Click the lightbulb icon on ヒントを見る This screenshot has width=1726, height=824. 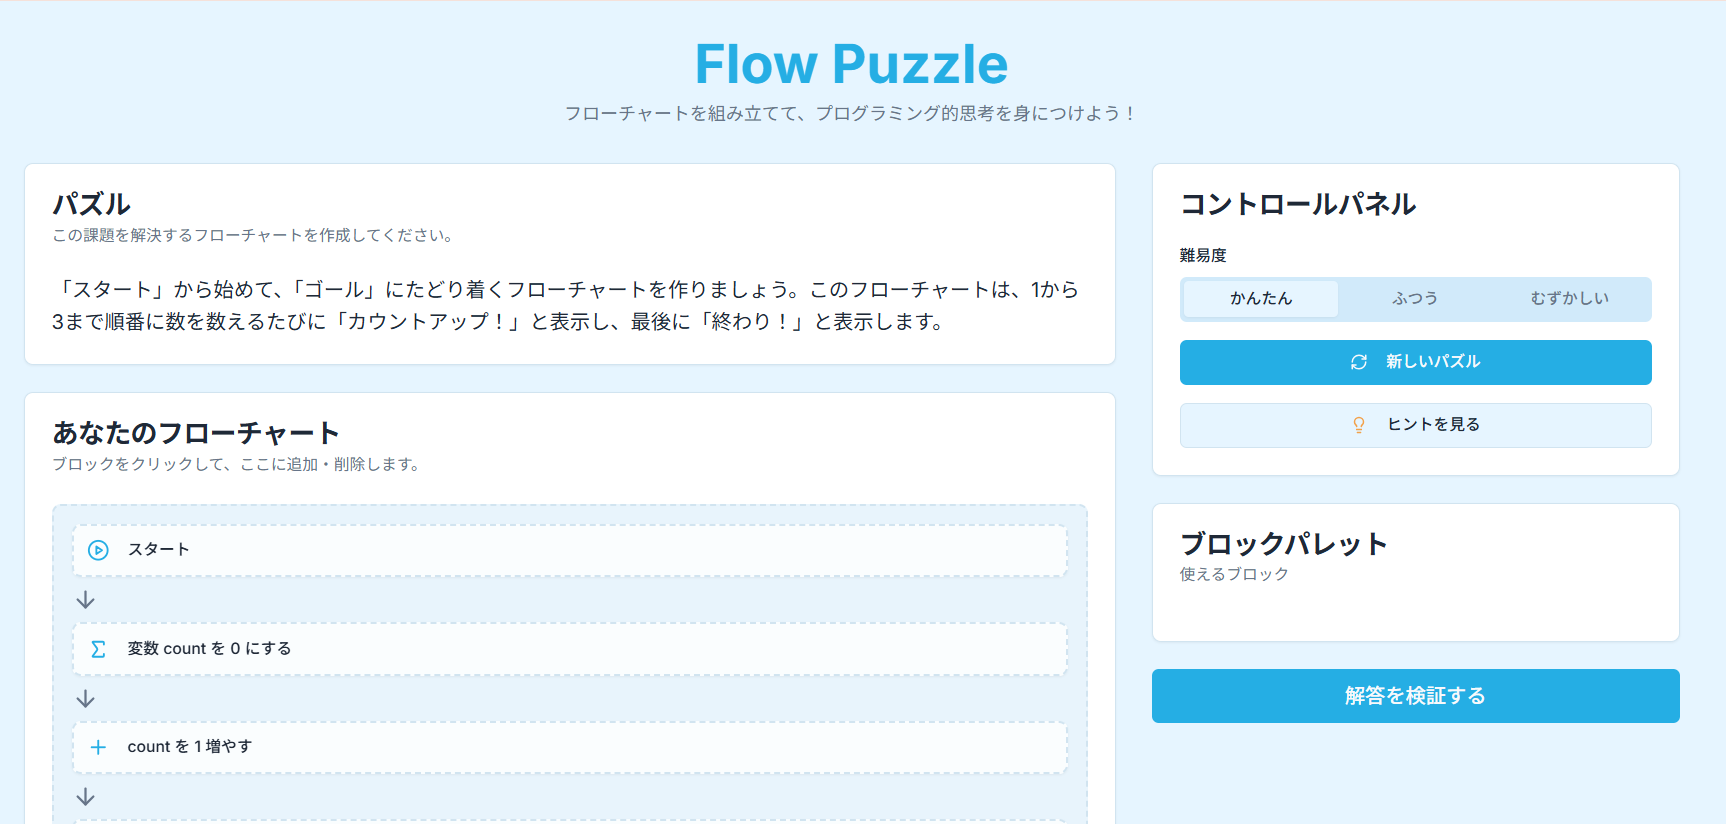(x=1357, y=425)
